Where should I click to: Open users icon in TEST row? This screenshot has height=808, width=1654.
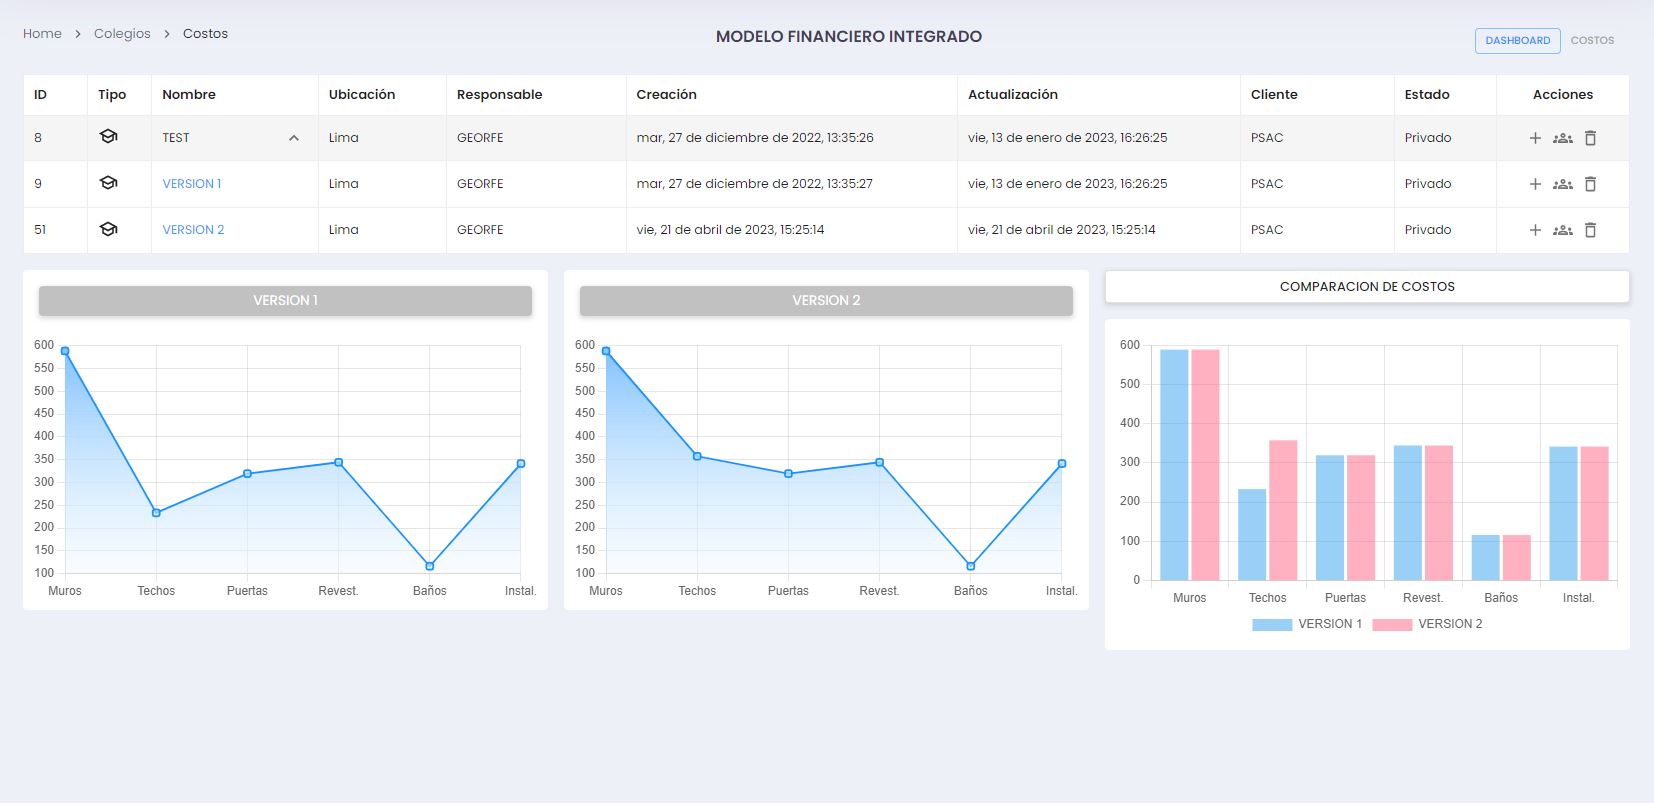(x=1563, y=138)
